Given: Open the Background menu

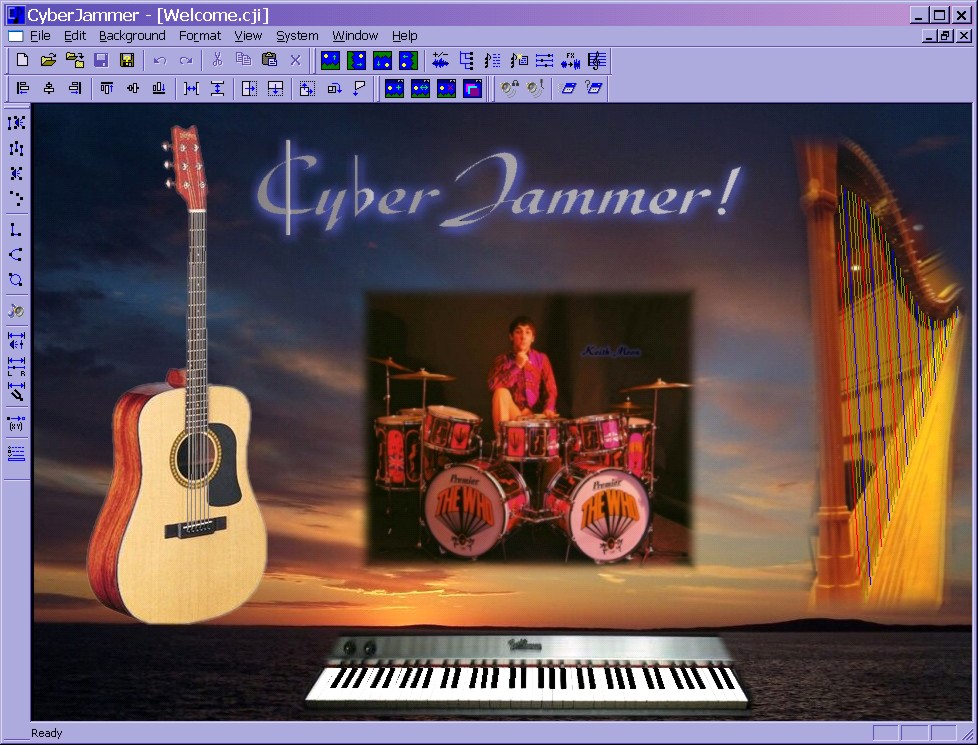Looking at the screenshot, I should coord(132,36).
